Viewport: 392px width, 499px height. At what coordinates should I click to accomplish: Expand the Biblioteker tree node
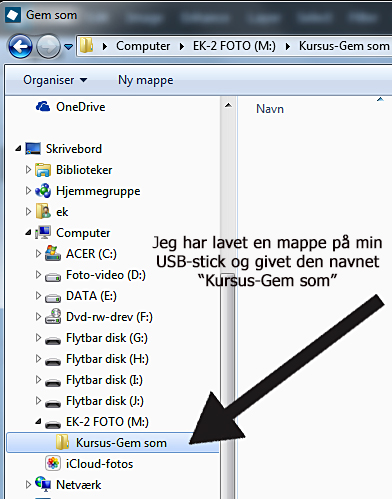(x=28, y=170)
